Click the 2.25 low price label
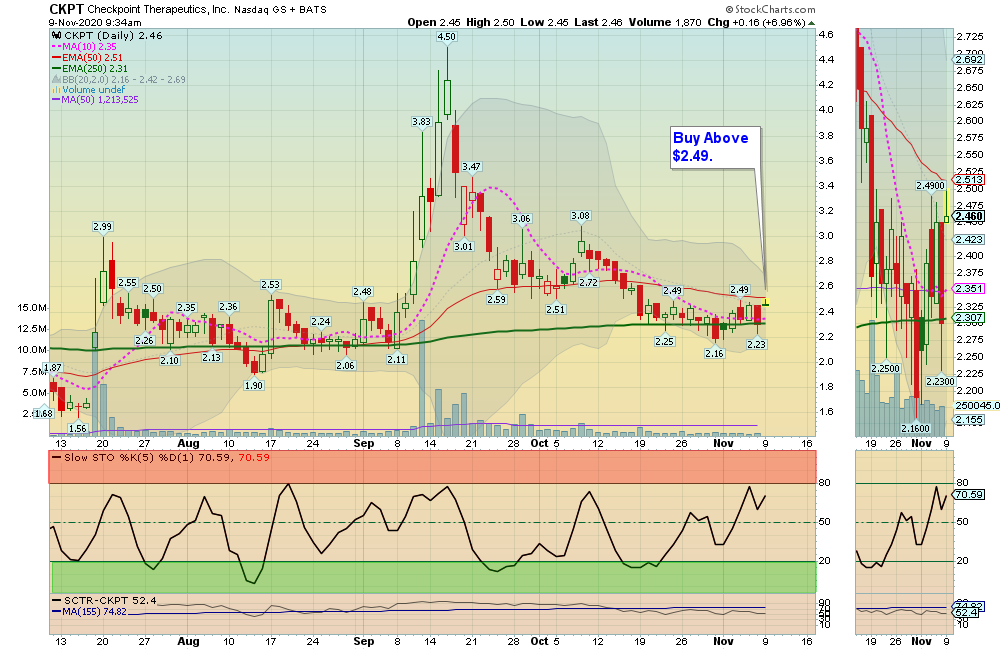This screenshot has width=1000, height=650. (665, 341)
